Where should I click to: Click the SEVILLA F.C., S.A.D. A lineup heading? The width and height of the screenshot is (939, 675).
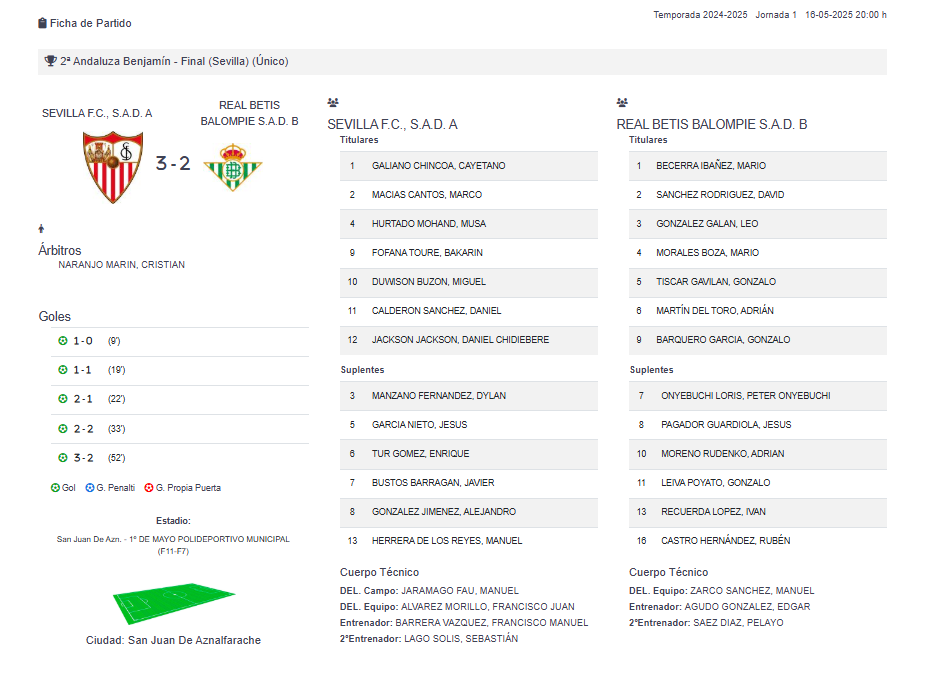pos(392,125)
